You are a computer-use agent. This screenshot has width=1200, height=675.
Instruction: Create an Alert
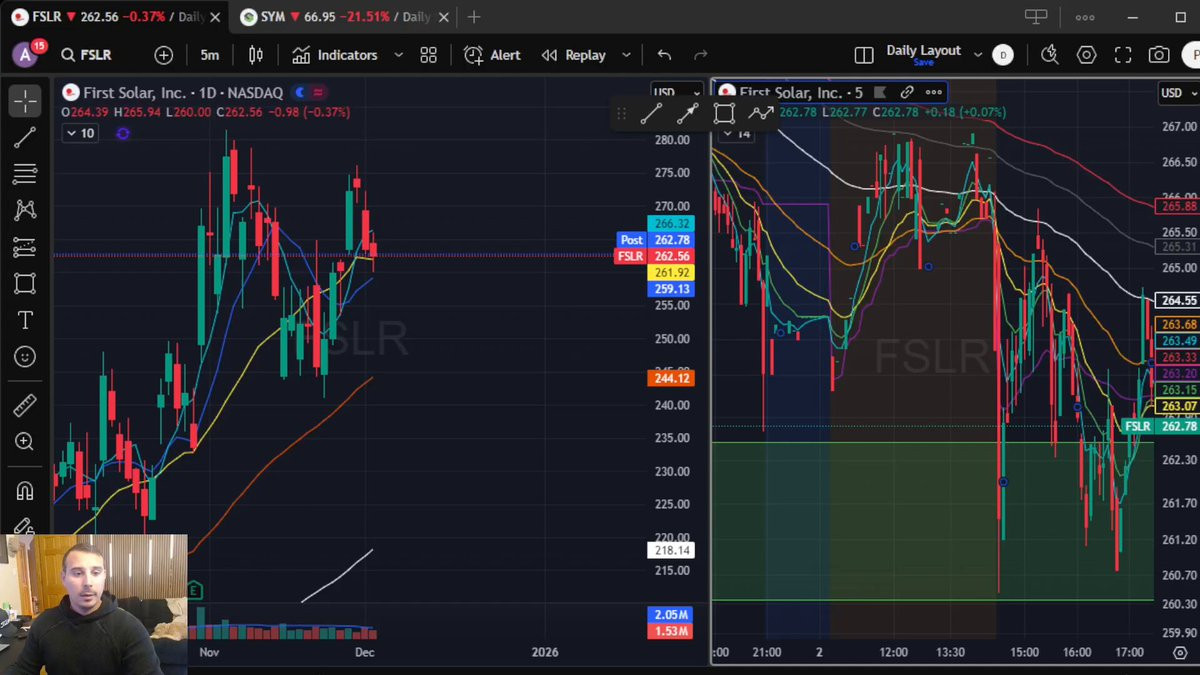click(x=492, y=55)
